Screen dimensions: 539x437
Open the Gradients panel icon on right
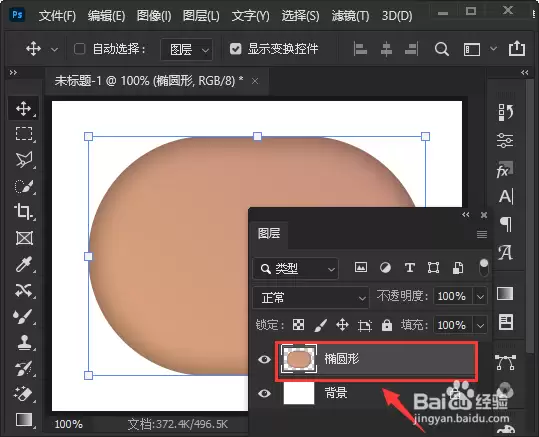pyautogui.click(x=505, y=294)
